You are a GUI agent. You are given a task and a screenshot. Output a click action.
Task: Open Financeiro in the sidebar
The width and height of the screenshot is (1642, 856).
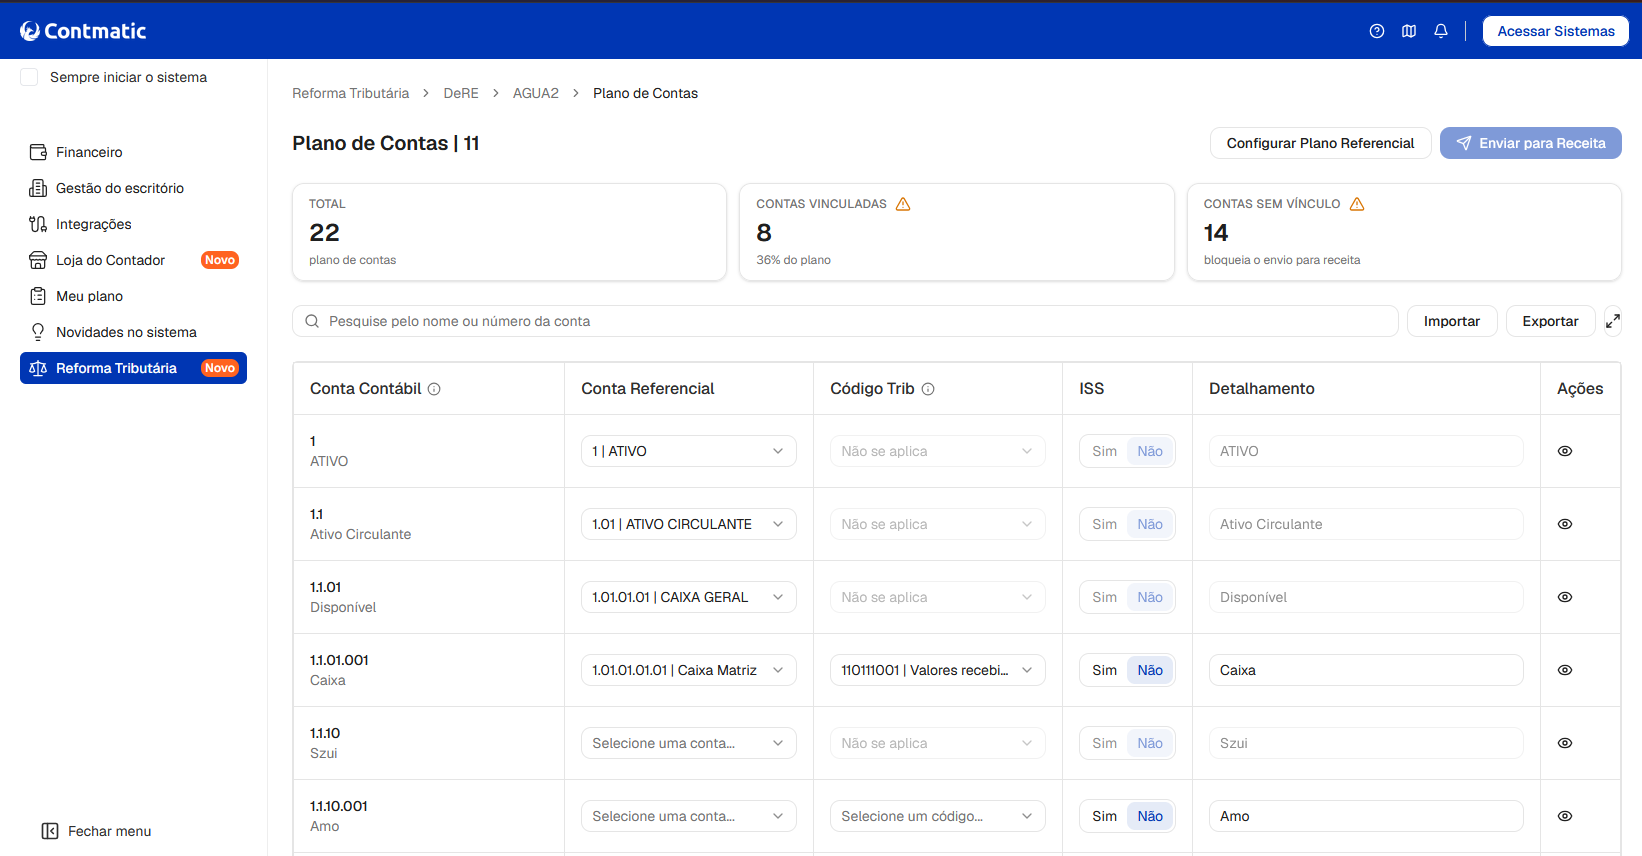tap(133, 152)
